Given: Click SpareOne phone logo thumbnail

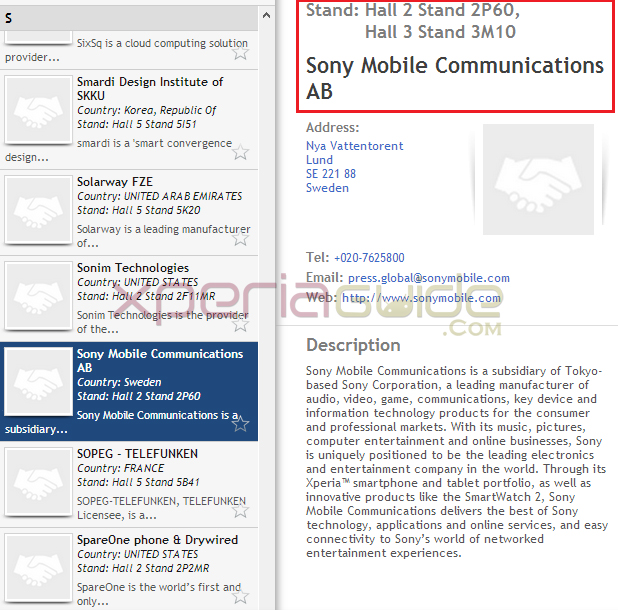Looking at the screenshot, I should click(x=38, y=568).
